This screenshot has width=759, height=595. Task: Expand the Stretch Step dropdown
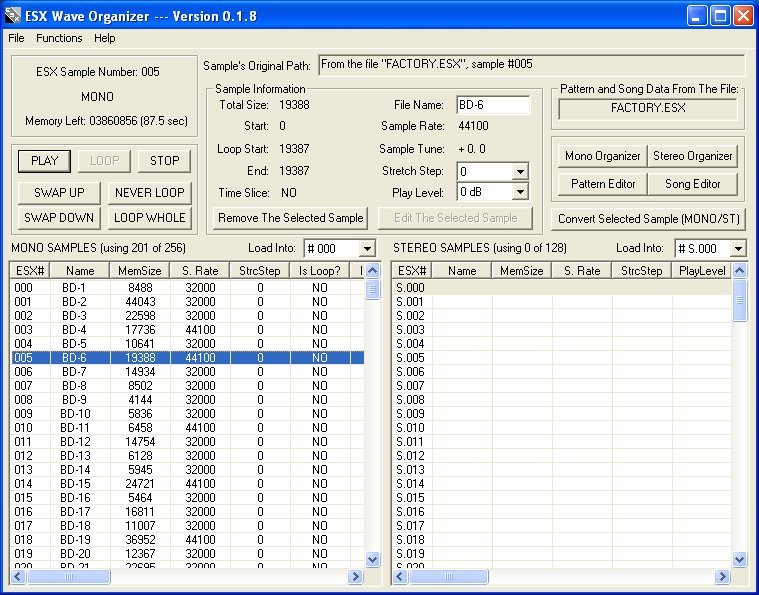pyautogui.click(x=520, y=171)
